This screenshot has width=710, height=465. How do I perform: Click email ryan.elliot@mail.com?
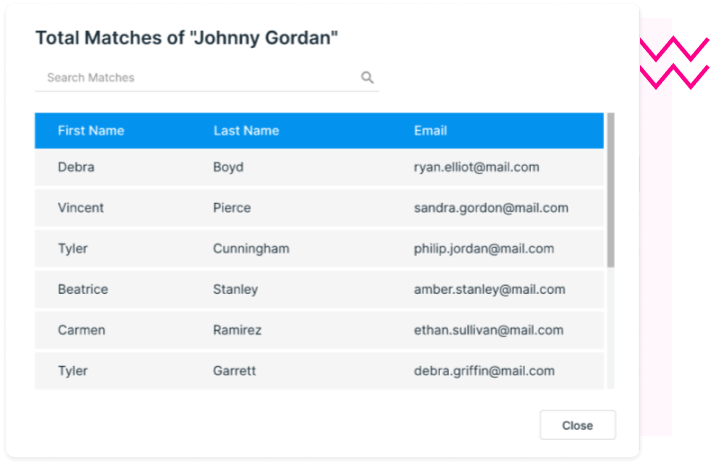point(476,168)
